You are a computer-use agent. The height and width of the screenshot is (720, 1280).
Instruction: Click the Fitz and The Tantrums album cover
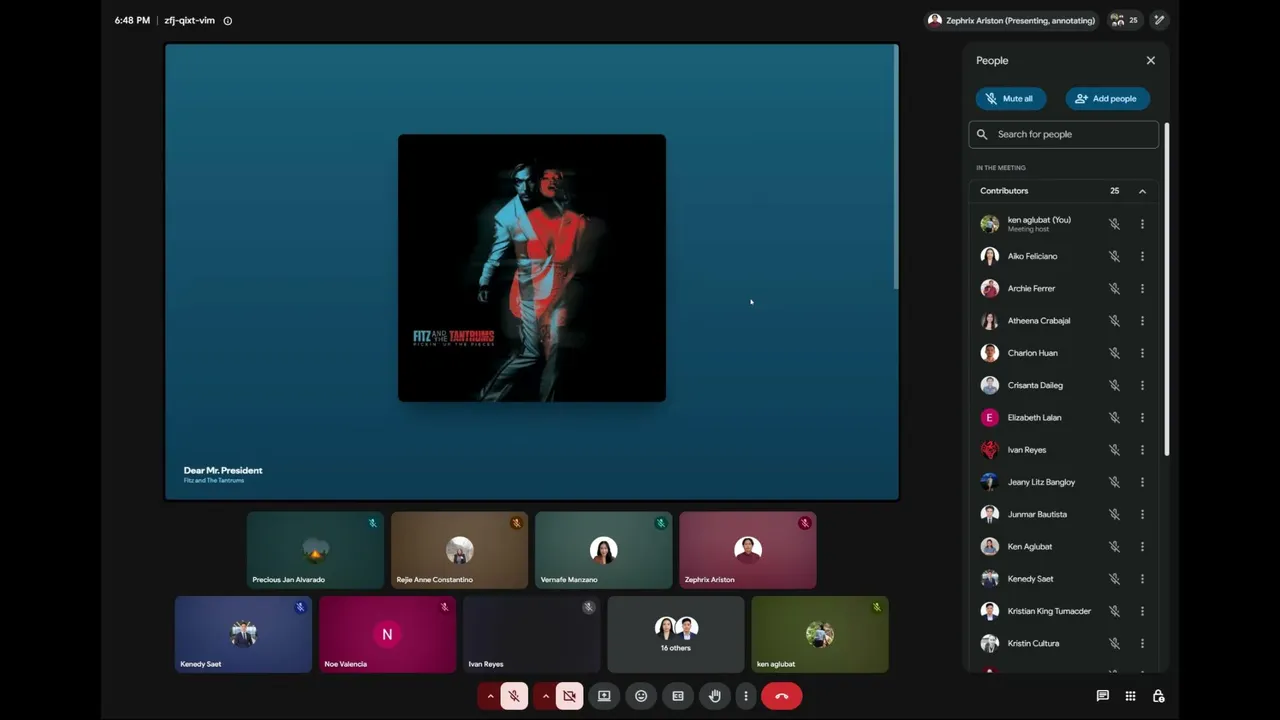pyautogui.click(x=532, y=268)
